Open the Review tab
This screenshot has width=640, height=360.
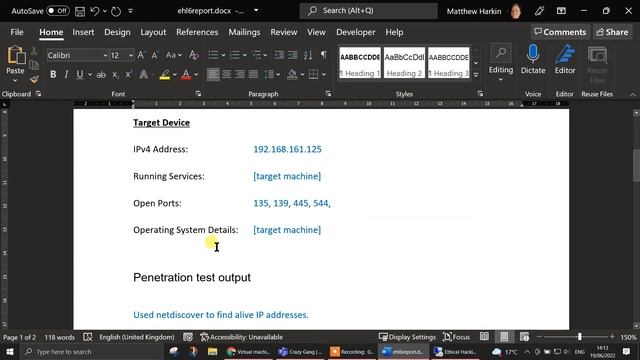pyautogui.click(x=284, y=32)
